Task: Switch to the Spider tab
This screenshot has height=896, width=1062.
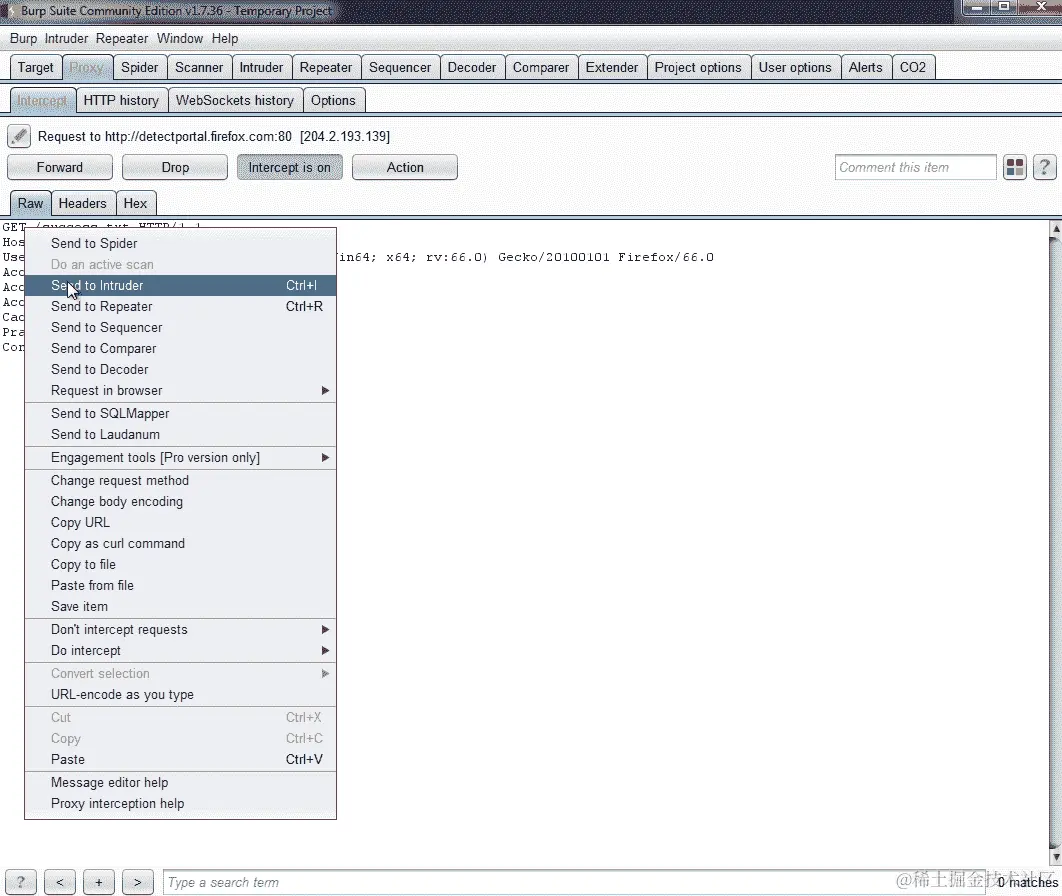Action: [140, 67]
